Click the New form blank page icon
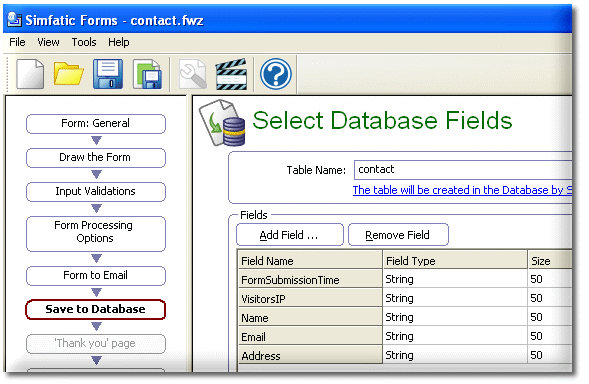 point(30,74)
